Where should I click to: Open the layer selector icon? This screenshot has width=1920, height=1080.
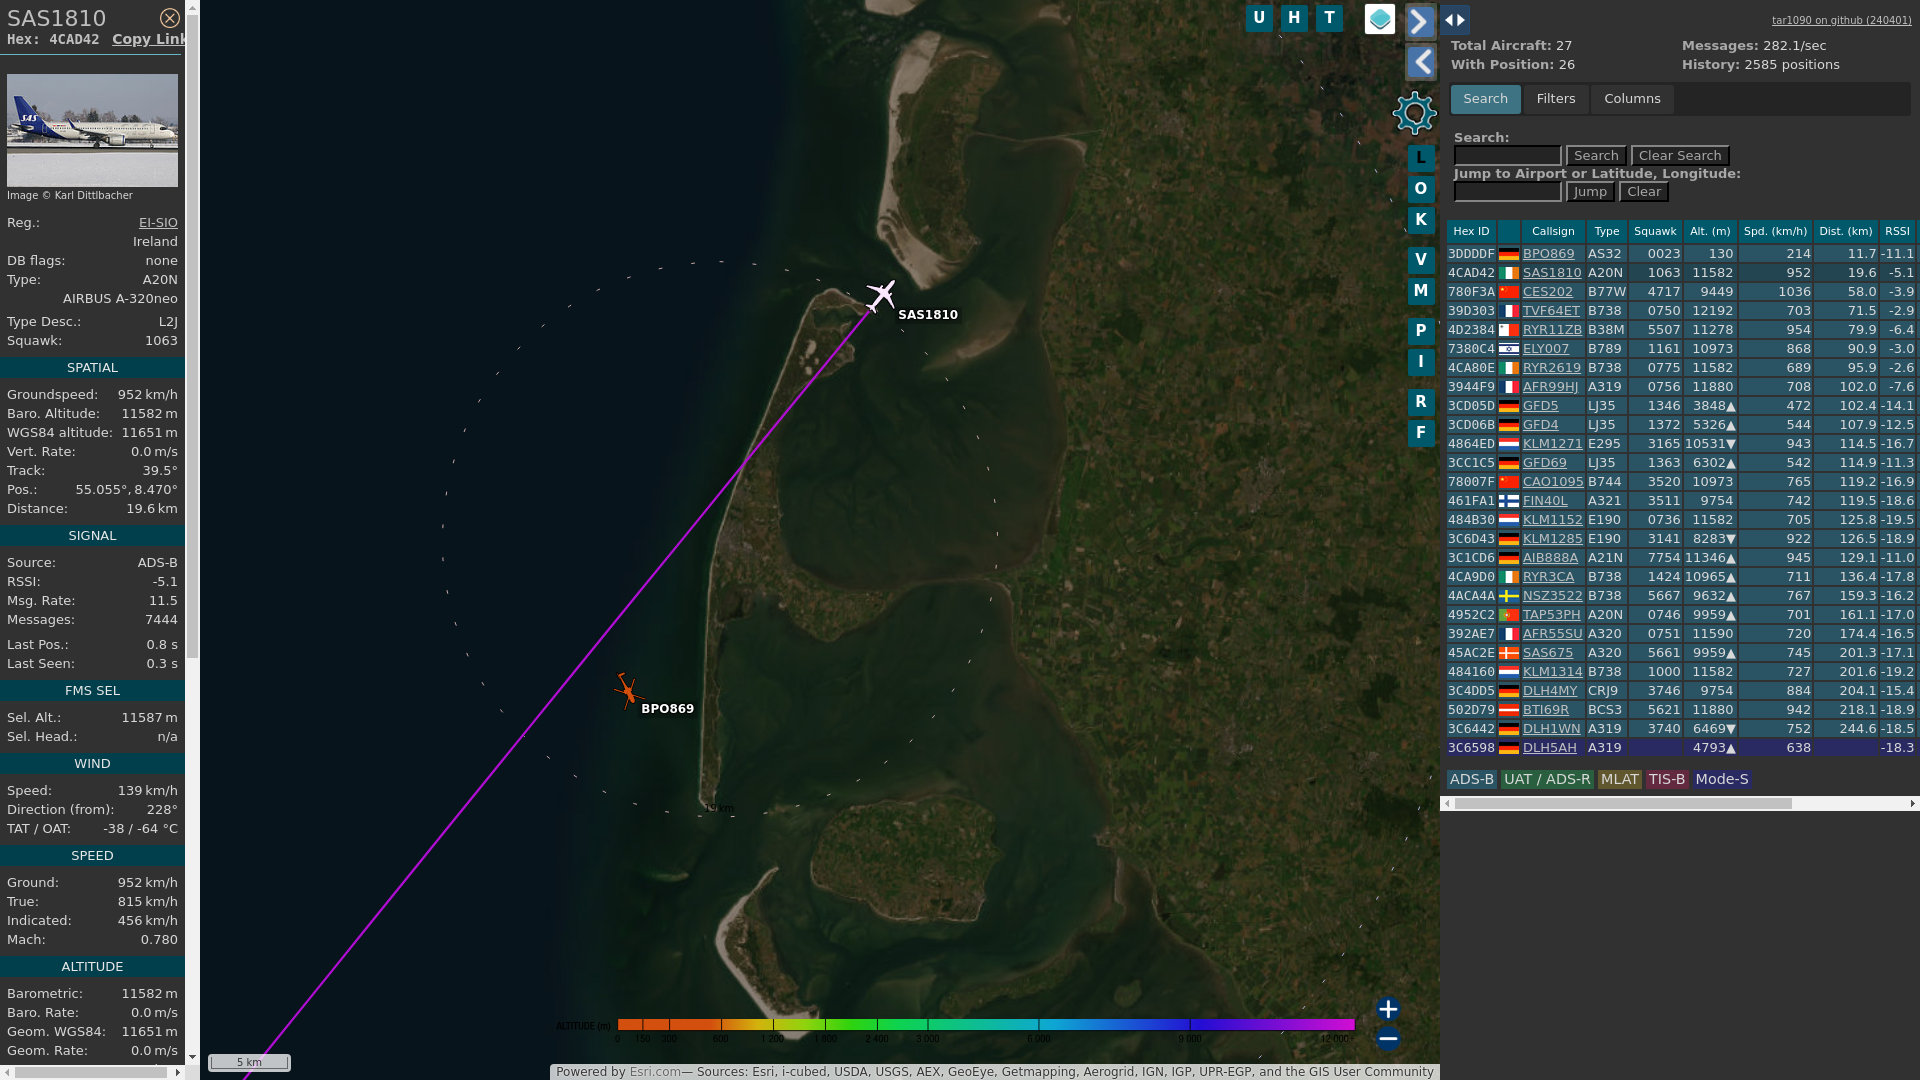pos(1380,19)
